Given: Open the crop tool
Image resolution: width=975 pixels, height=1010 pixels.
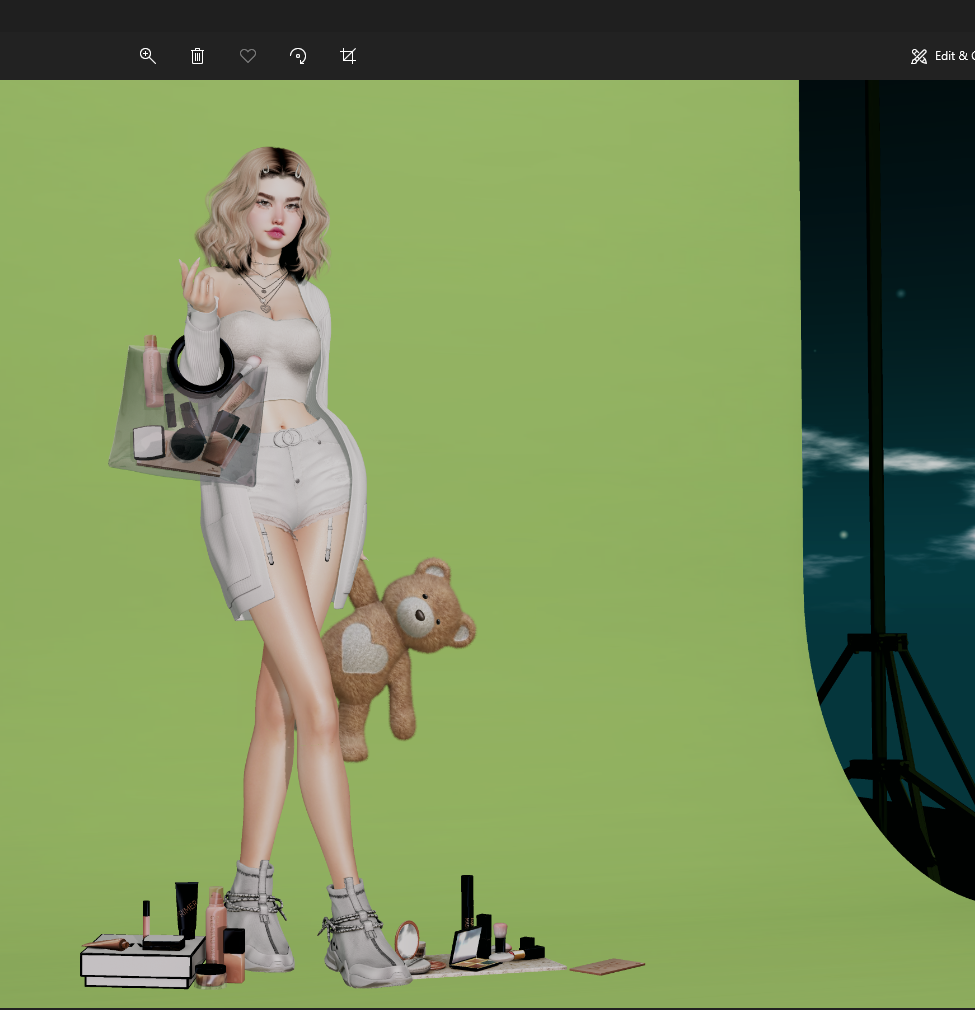Looking at the screenshot, I should click(x=348, y=56).
